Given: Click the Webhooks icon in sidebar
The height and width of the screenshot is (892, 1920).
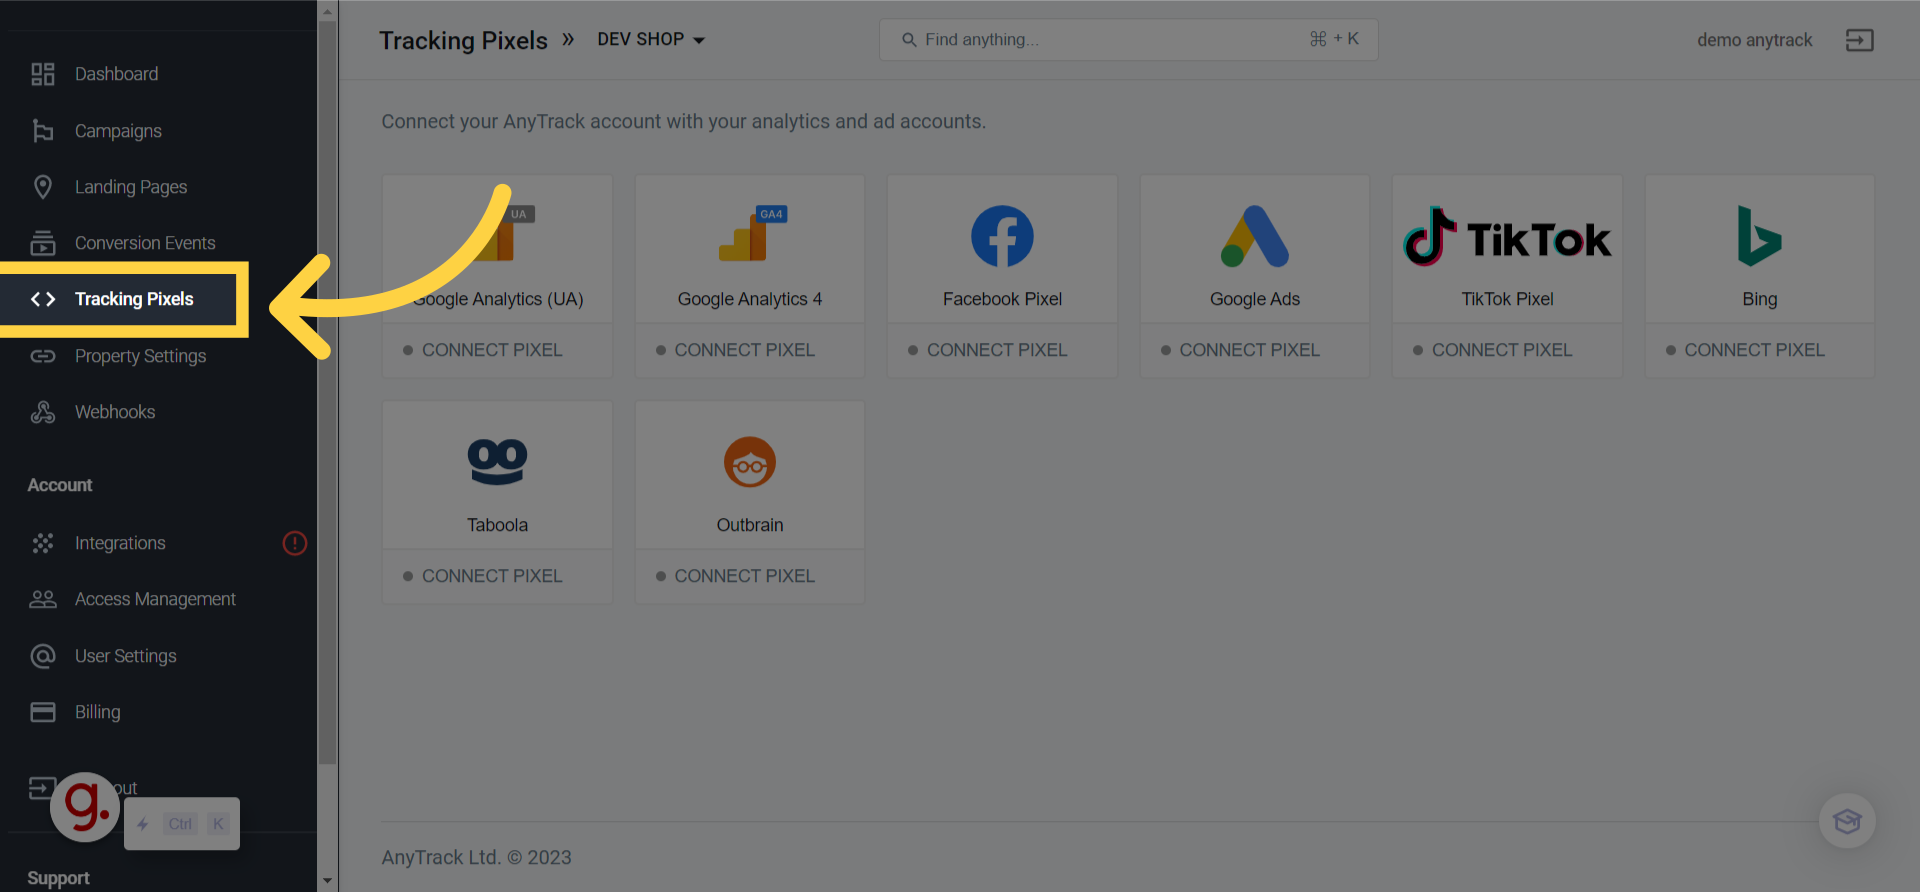Looking at the screenshot, I should (43, 412).
